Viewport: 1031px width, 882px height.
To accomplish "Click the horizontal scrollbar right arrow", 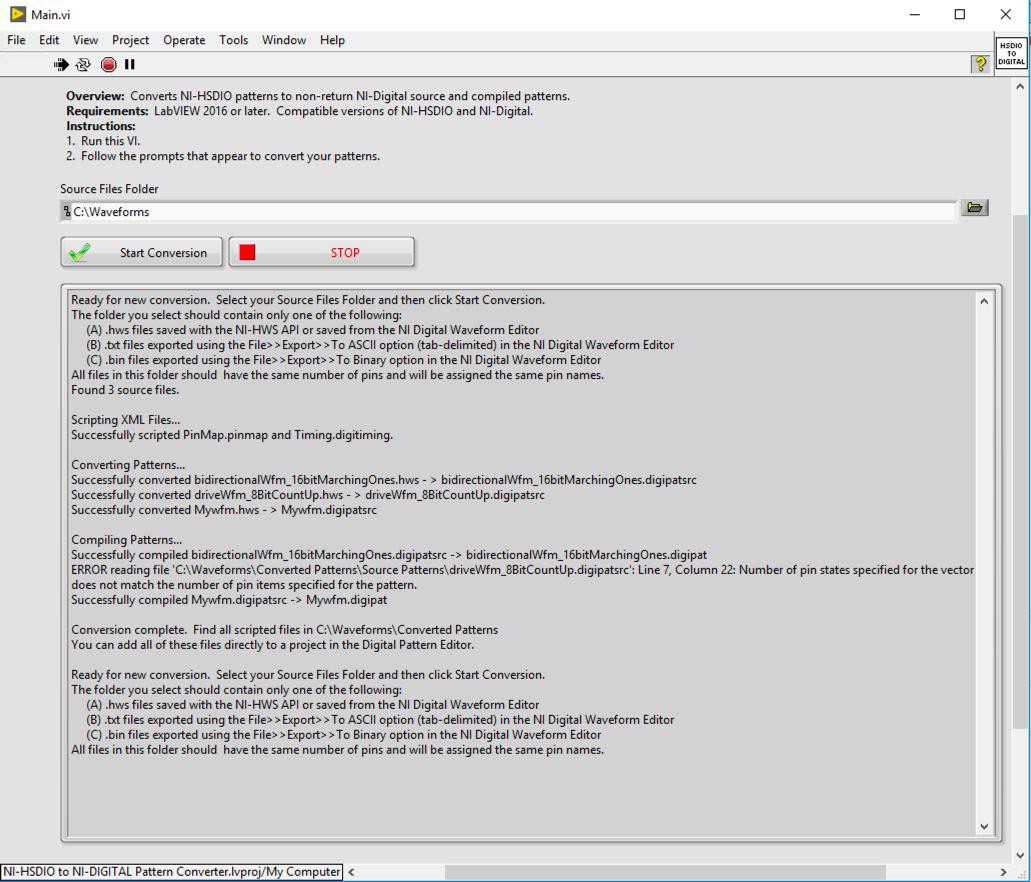I will pos(1003,872).
